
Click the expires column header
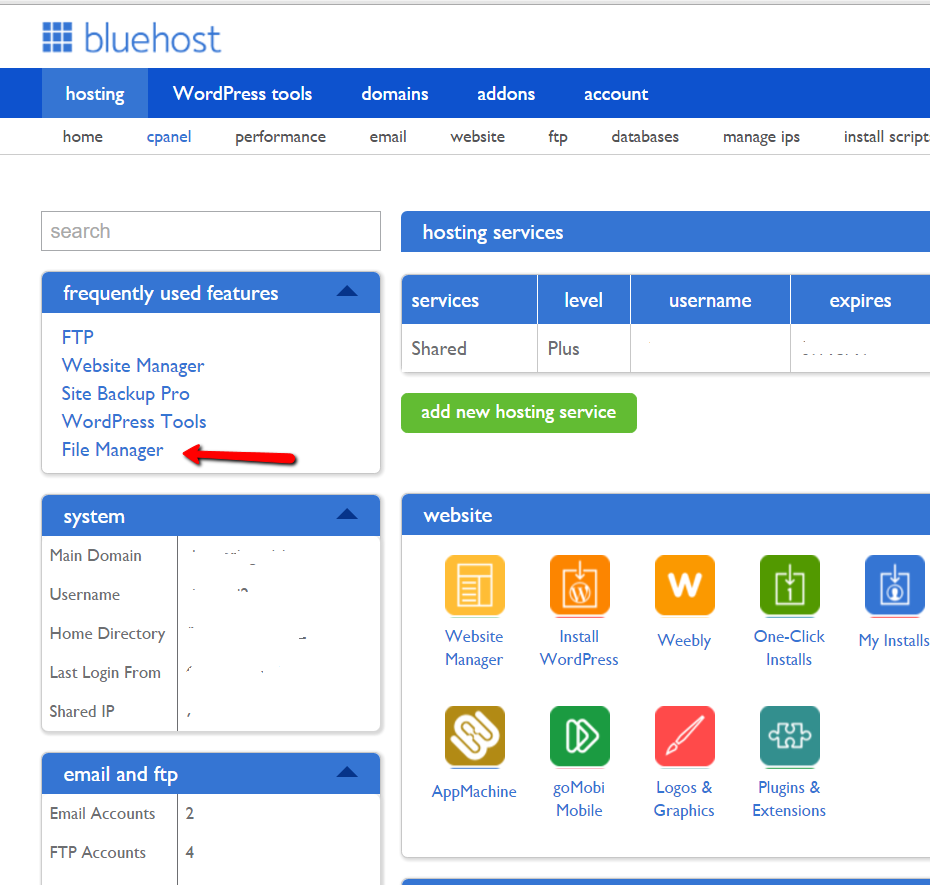point(860,300)
